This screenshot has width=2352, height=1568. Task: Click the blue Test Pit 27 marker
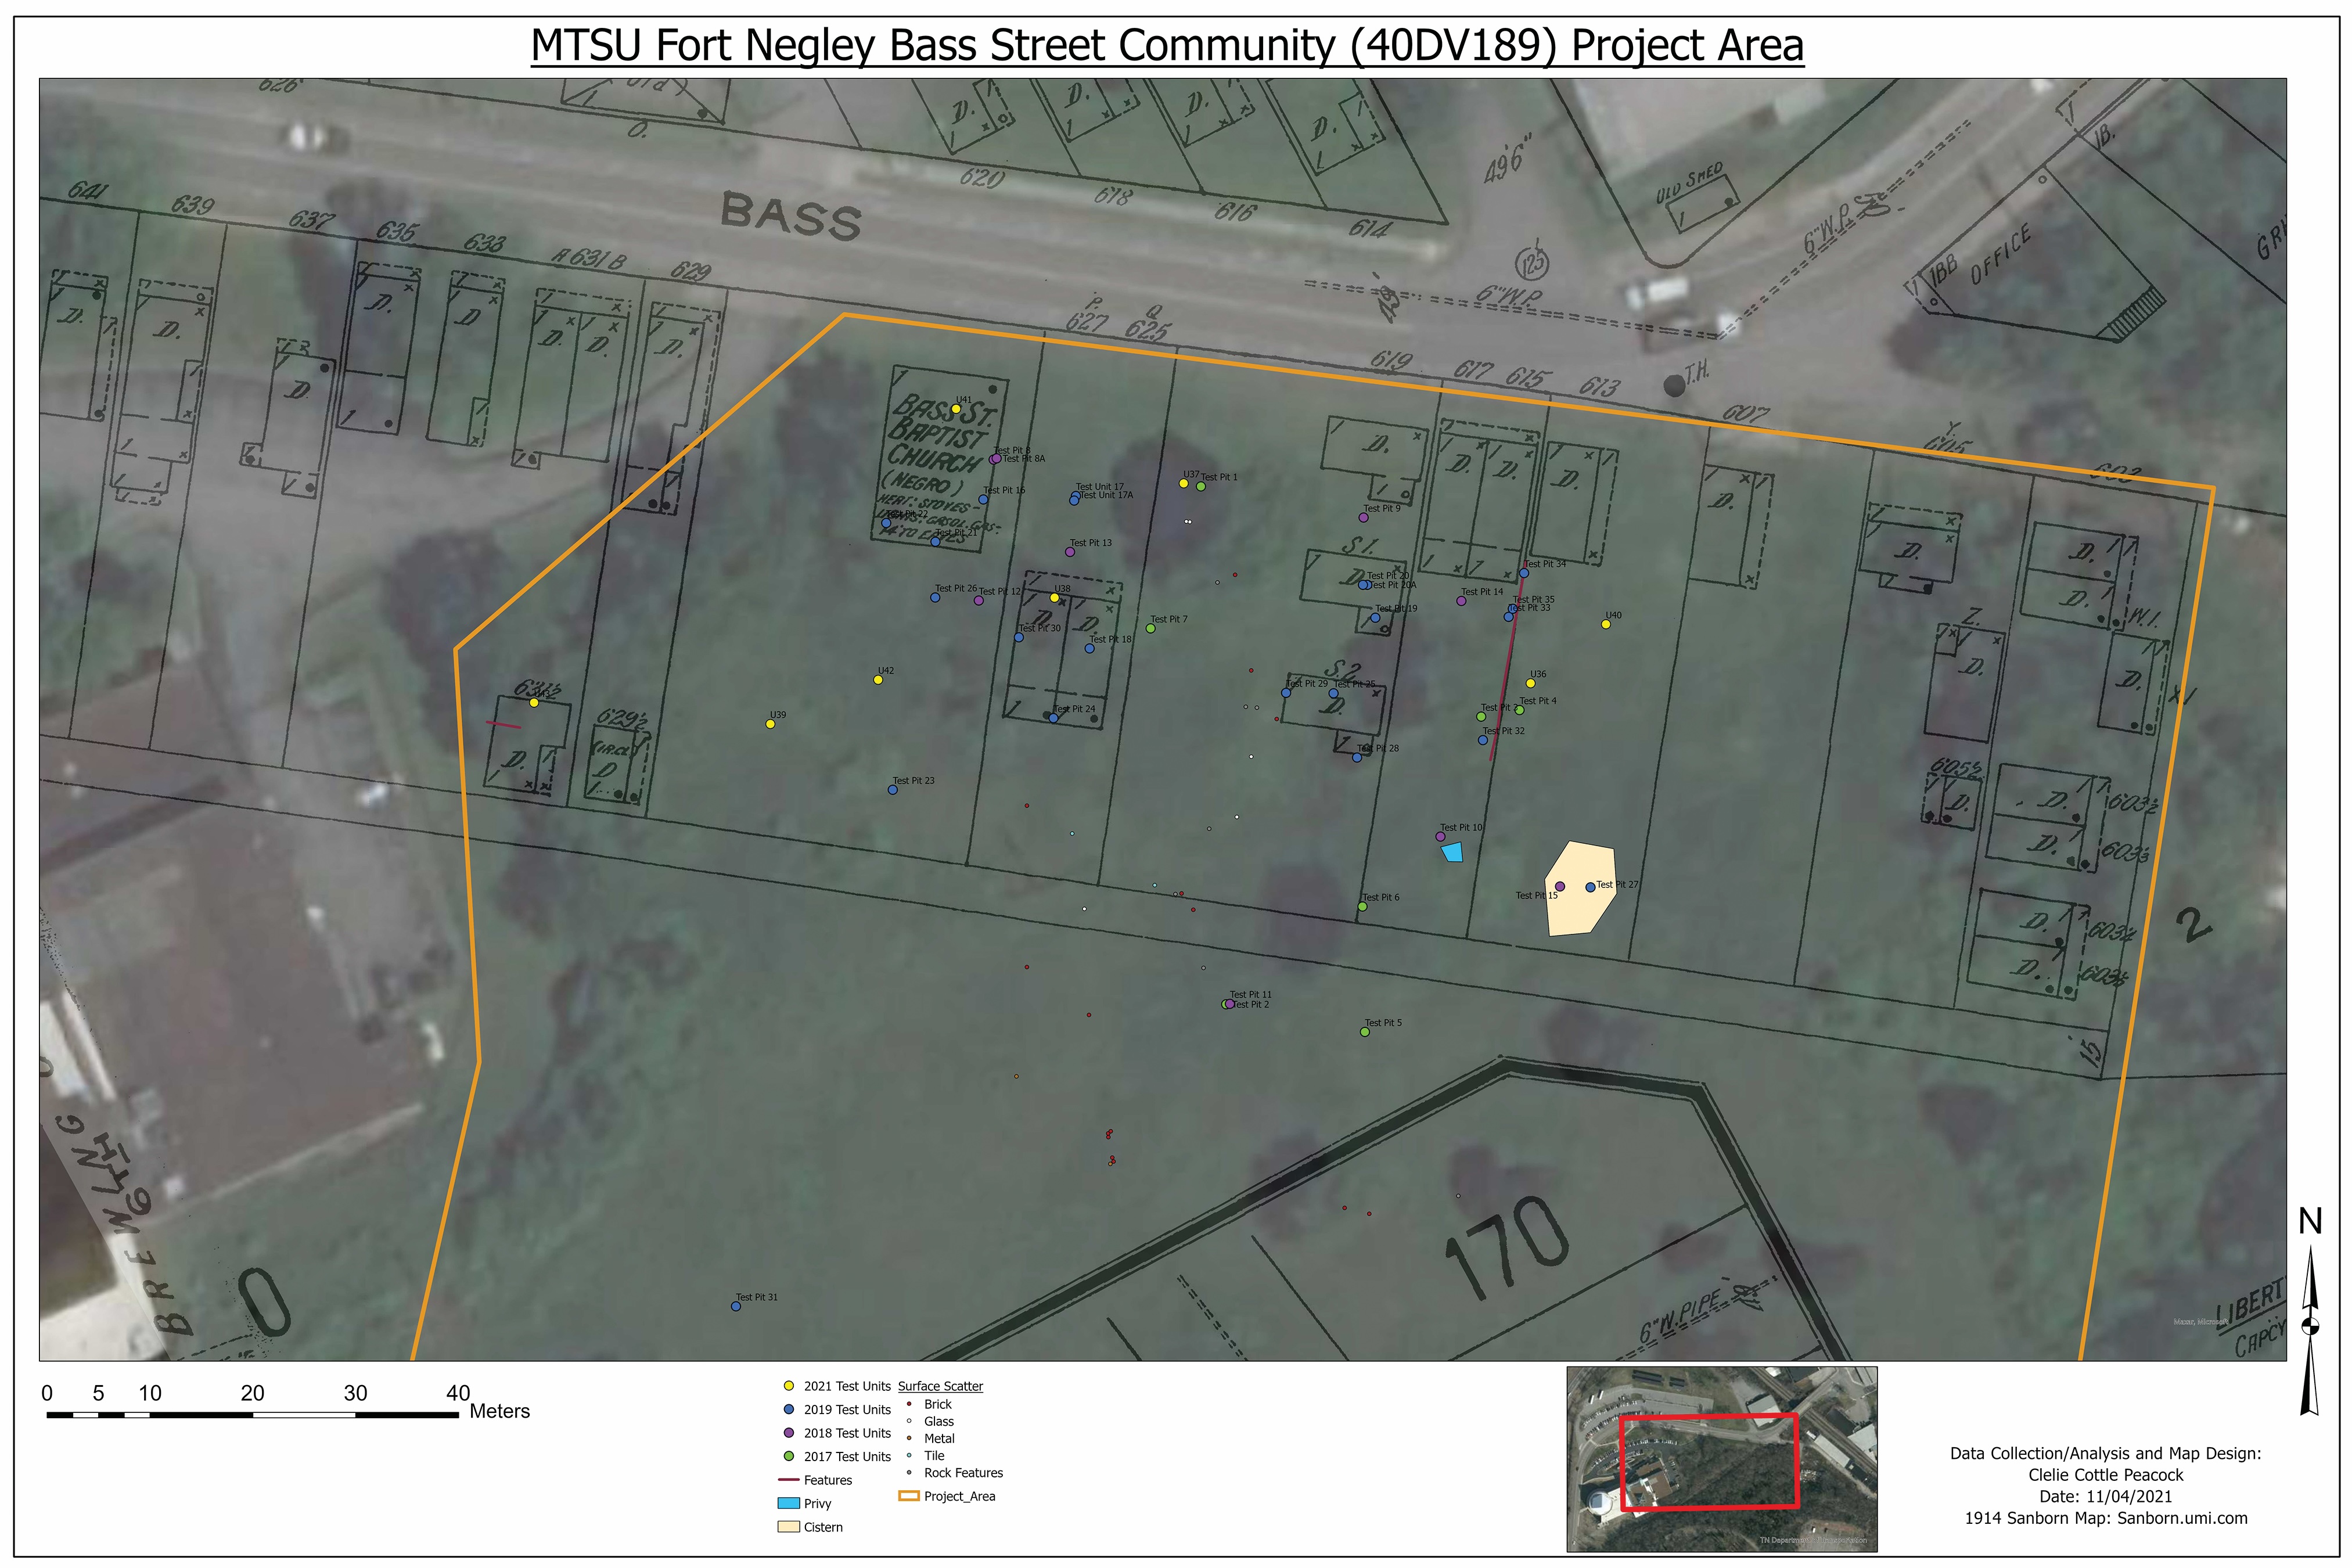pyautogui.click(x=1590, y=887)
